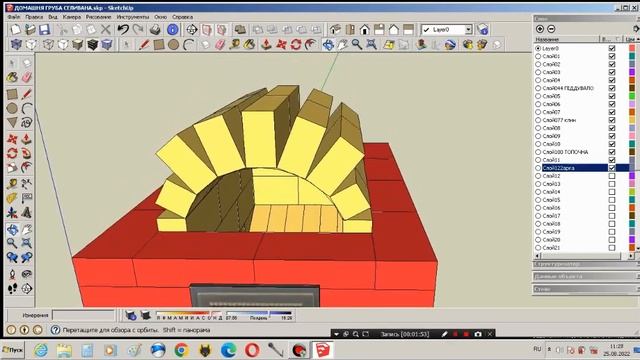Open the Инструменты menu

coord(133,17)
